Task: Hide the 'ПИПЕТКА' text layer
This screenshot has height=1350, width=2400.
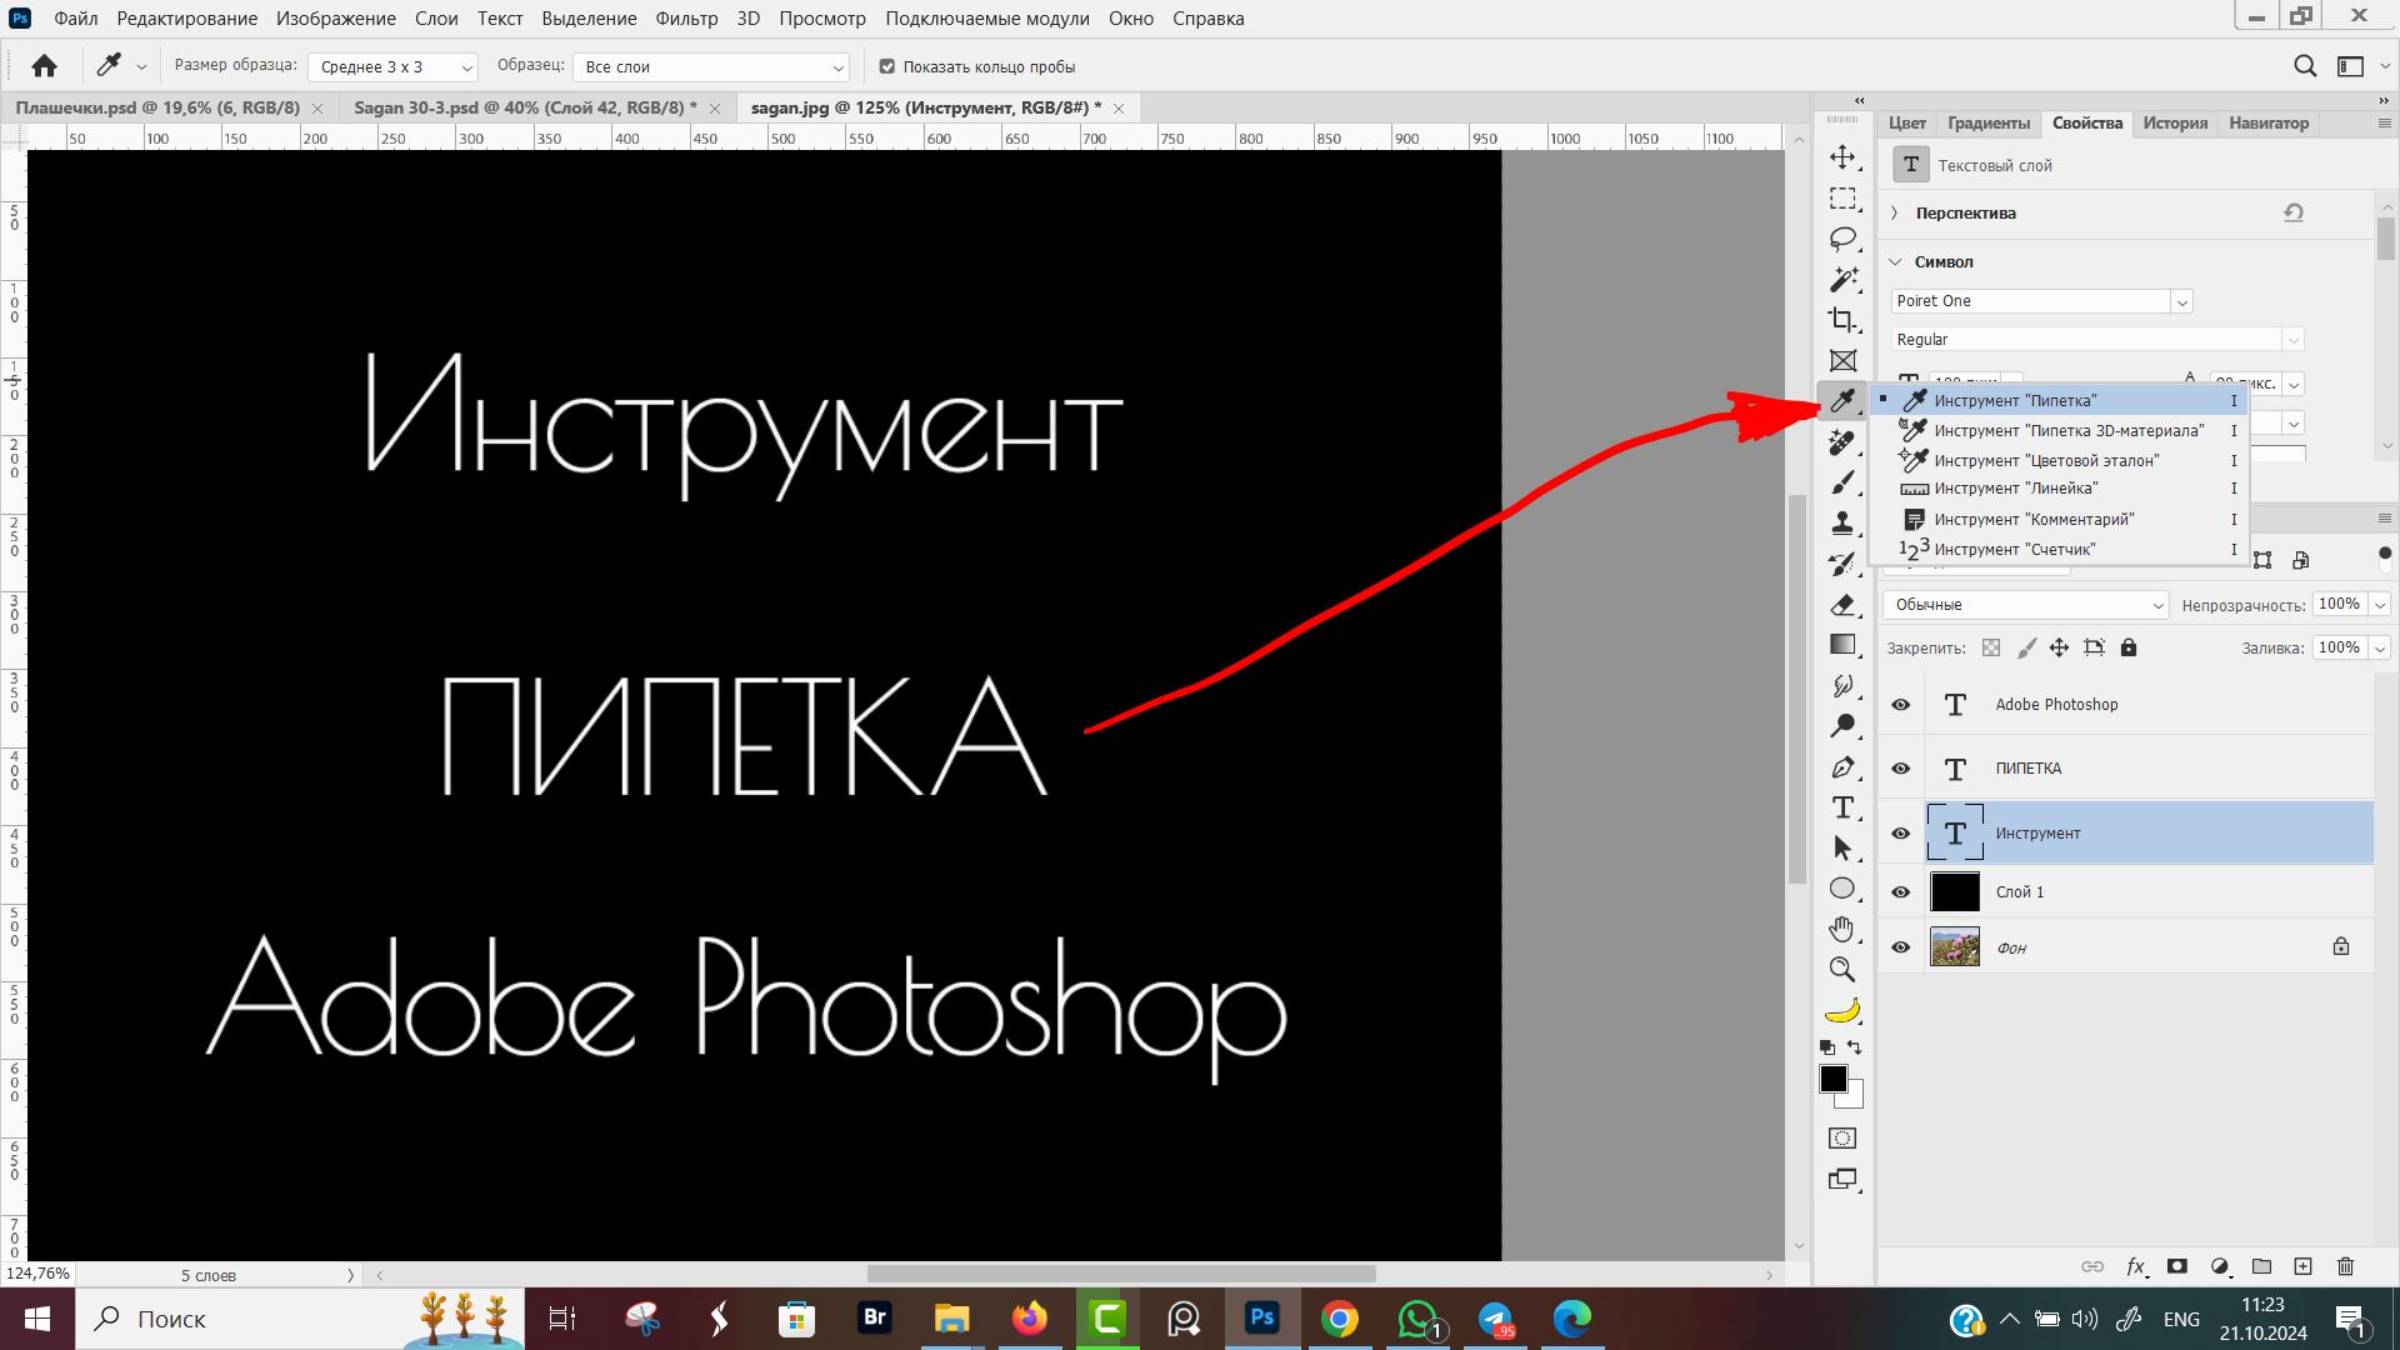Action: (1901, 768)
